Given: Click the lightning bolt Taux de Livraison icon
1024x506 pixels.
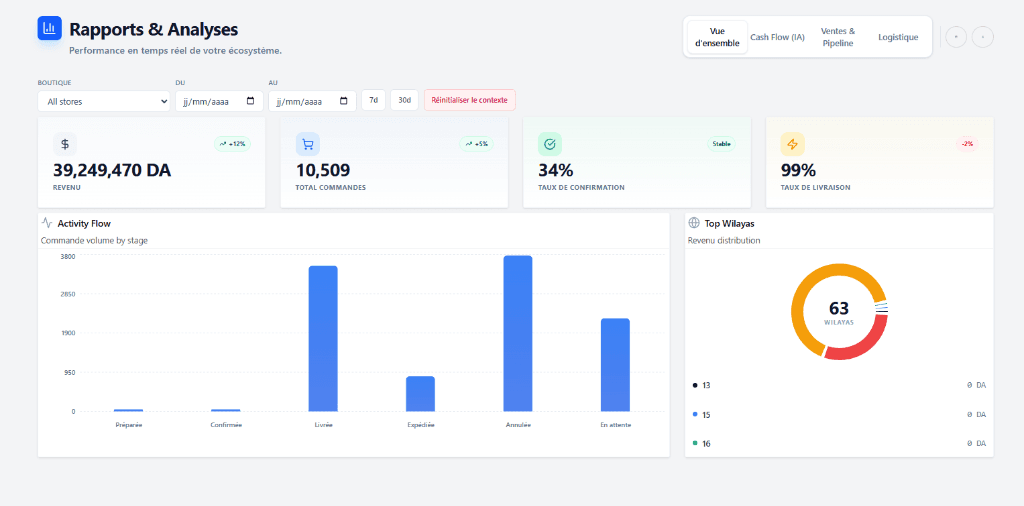Looking at the screenshot, I should tap(793, 144).
